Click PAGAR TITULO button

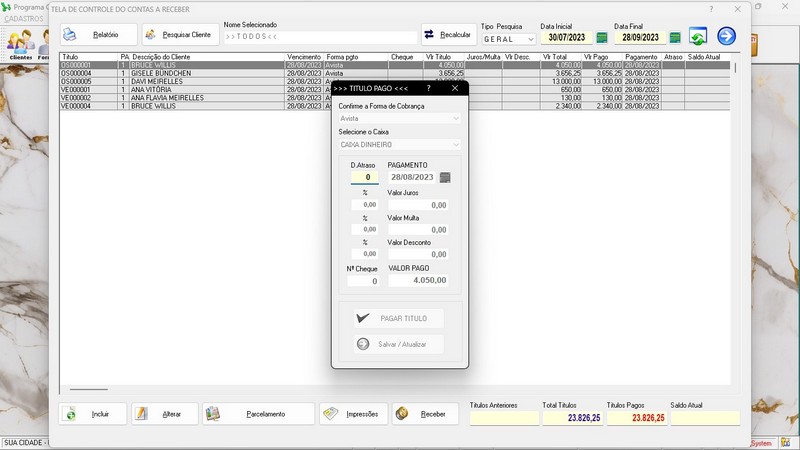point(398,318)
